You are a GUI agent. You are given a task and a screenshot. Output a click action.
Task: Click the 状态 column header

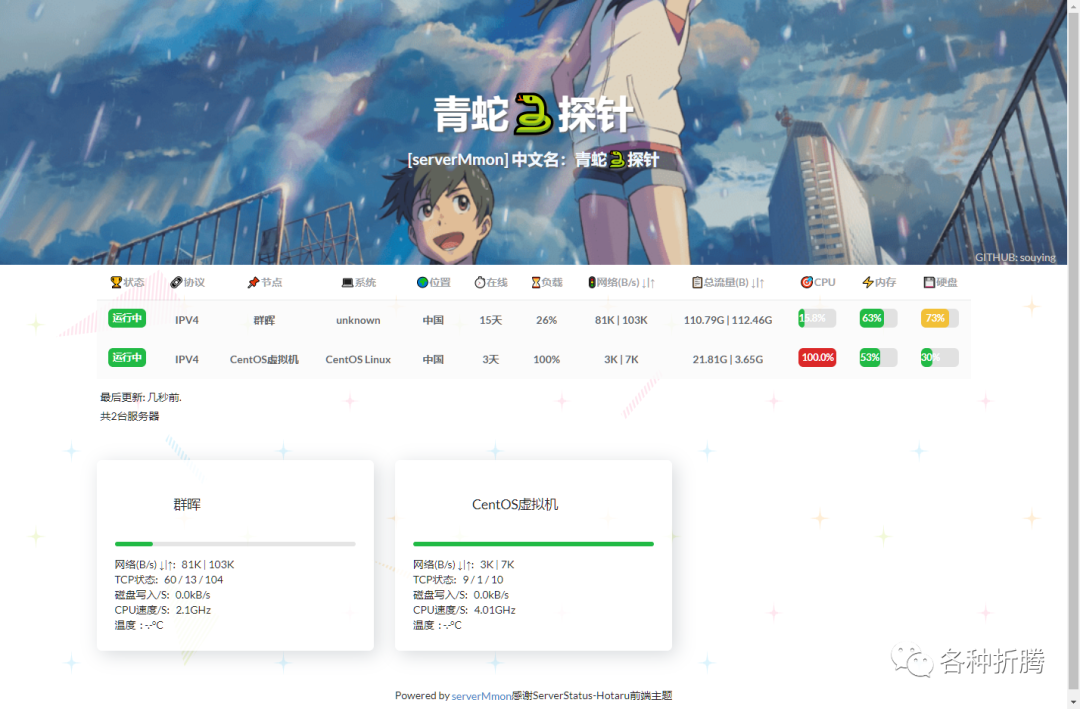click(x=127, y=282)
